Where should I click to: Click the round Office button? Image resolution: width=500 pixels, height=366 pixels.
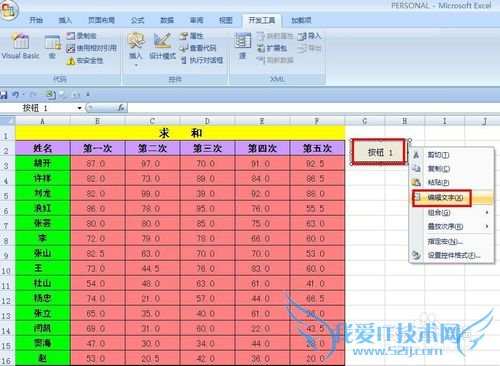coord(9,10)
